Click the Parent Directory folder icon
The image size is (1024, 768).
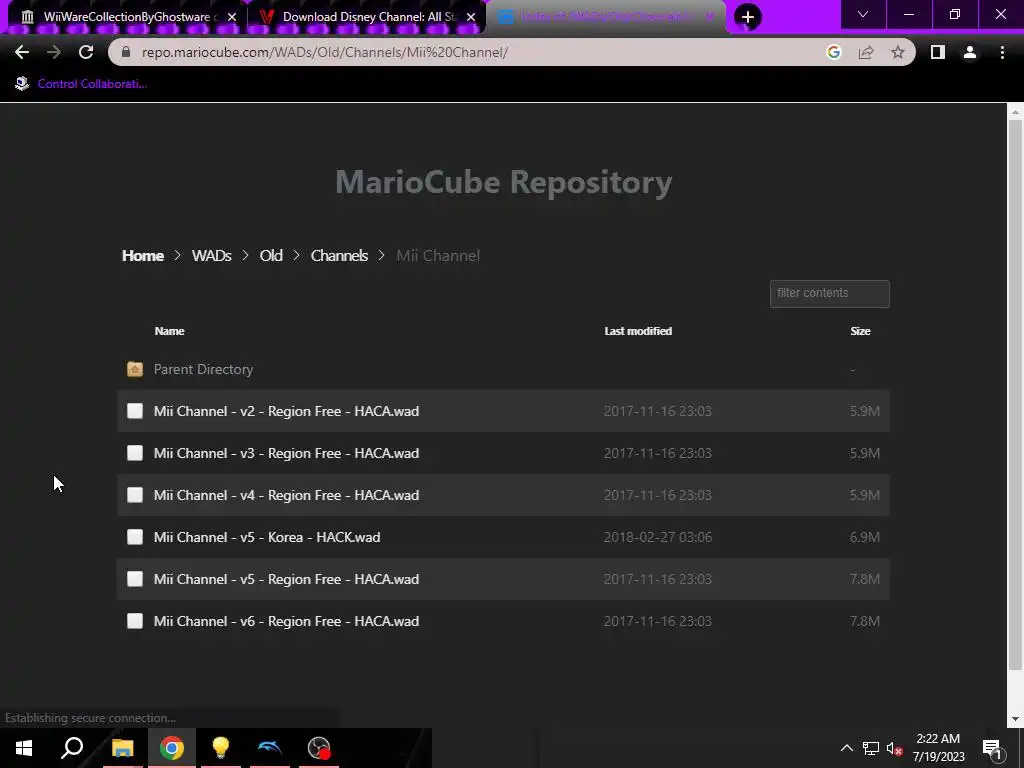coord(135,369)
